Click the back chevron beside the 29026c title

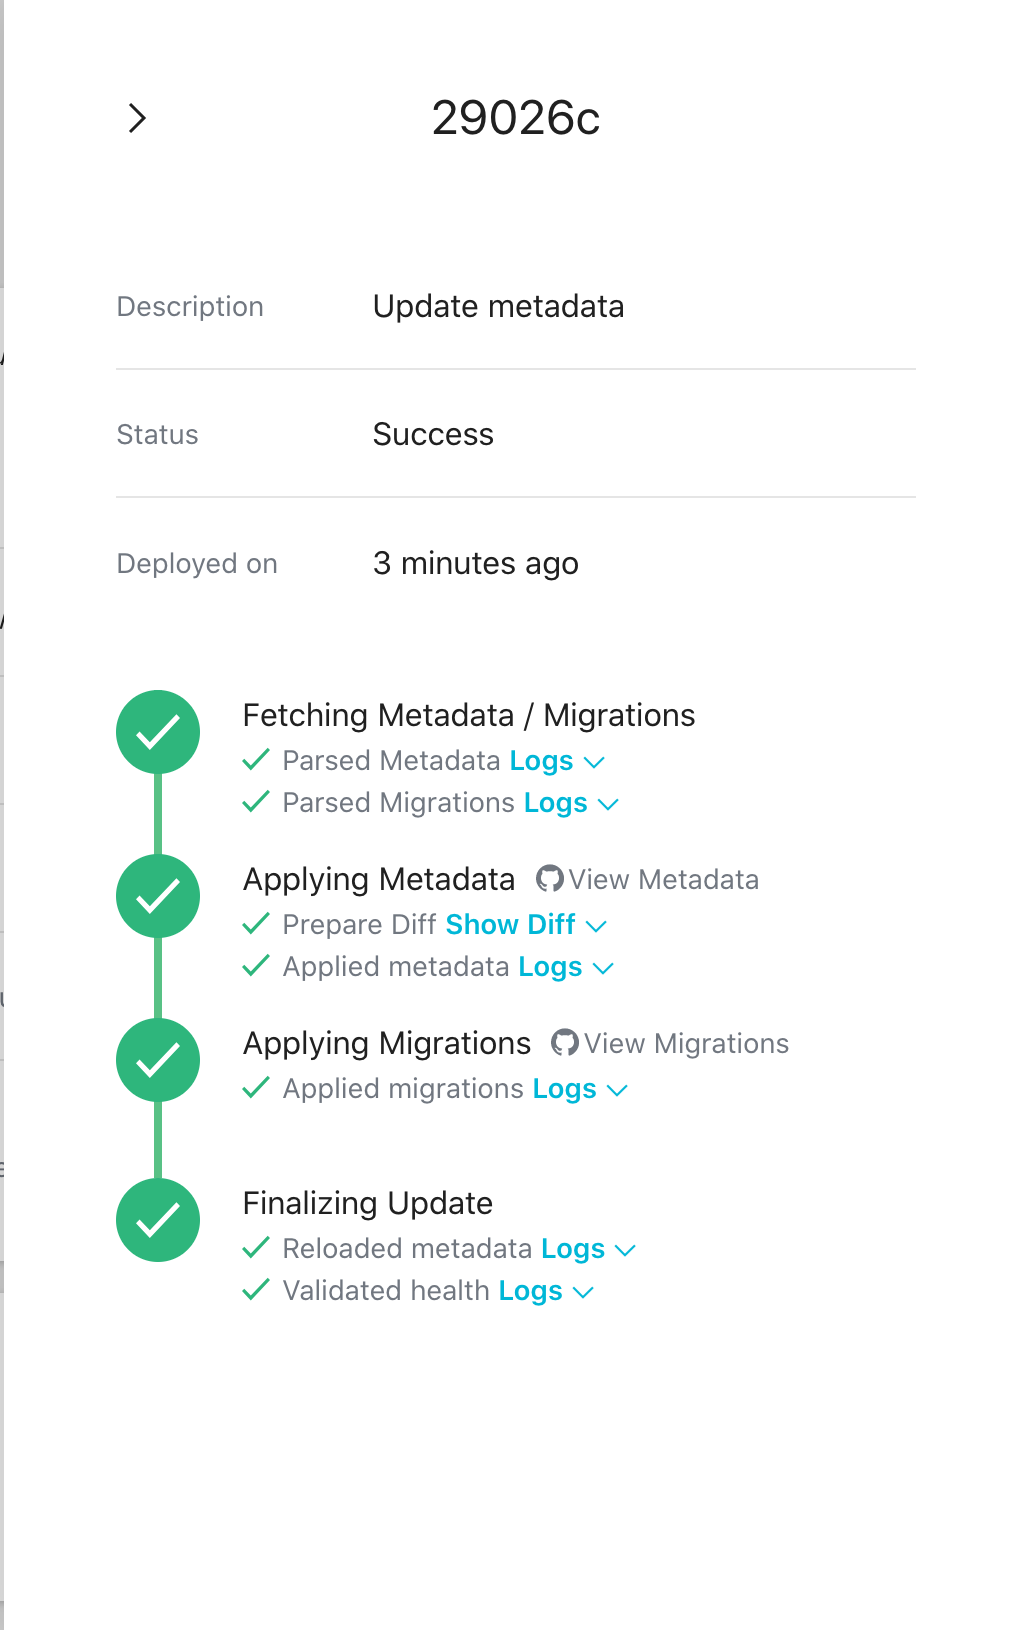coord(136,118)
